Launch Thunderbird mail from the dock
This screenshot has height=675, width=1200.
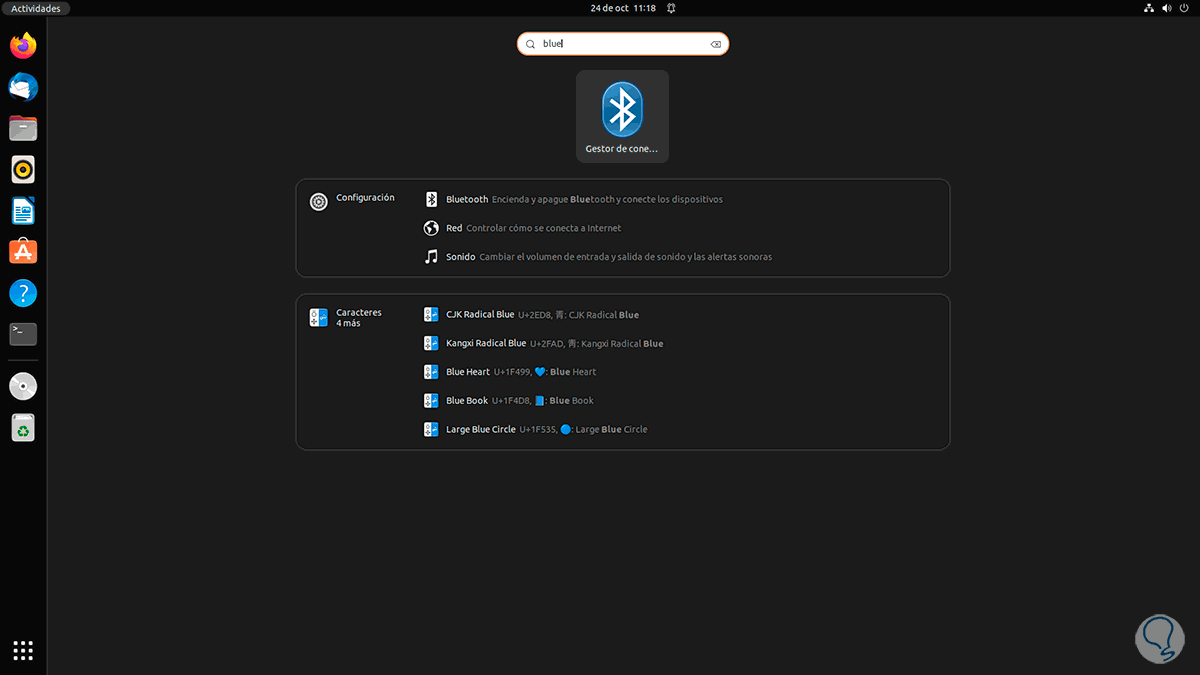(23, 87)
